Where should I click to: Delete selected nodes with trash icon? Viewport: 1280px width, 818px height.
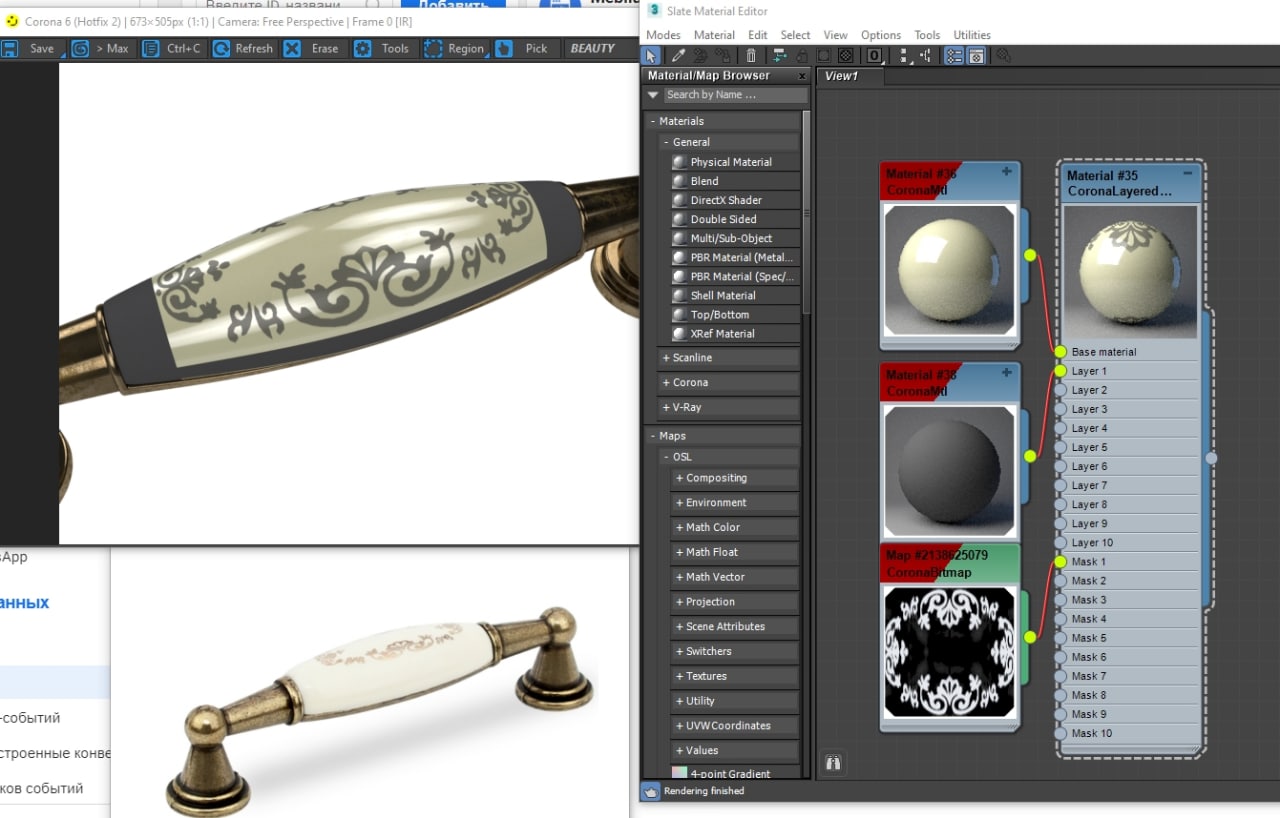(751, 56)
